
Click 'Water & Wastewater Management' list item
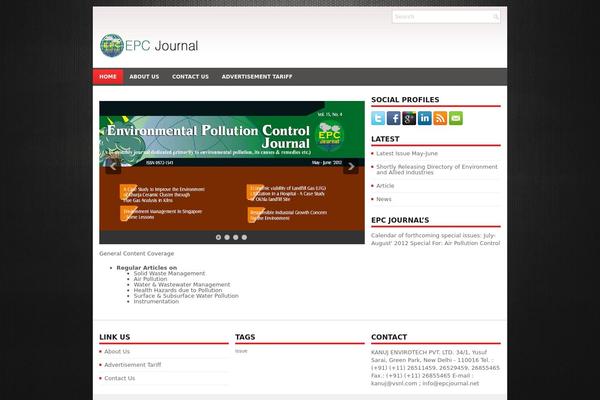[182, 285]
